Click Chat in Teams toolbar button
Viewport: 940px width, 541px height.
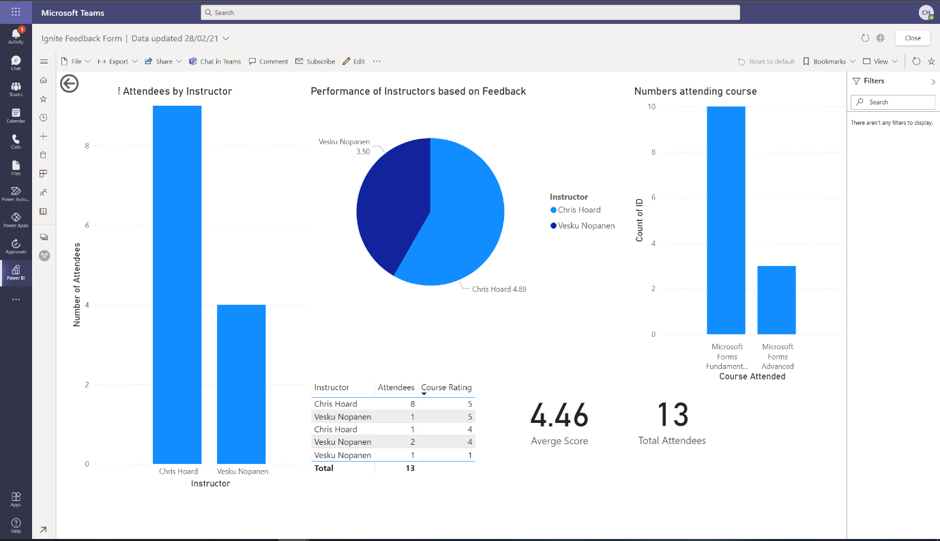[215, 61]
